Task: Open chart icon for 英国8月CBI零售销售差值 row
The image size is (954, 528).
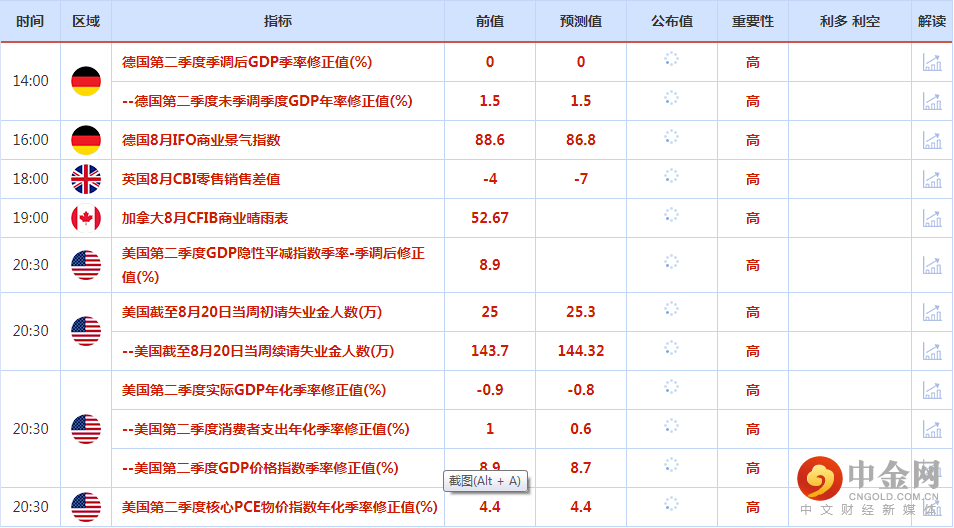Action: click(x=931, y=179)
